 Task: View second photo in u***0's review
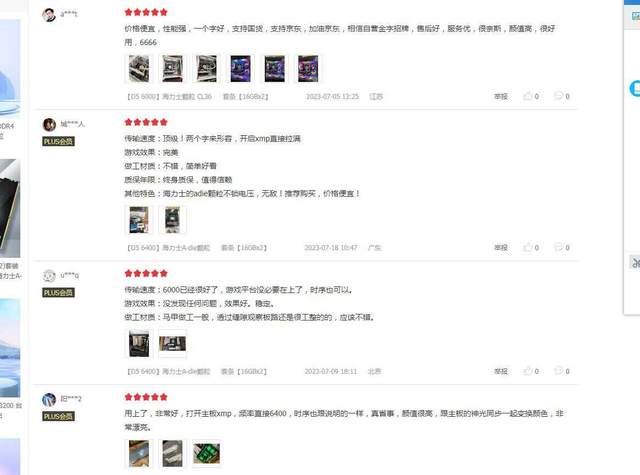[172, 344]
